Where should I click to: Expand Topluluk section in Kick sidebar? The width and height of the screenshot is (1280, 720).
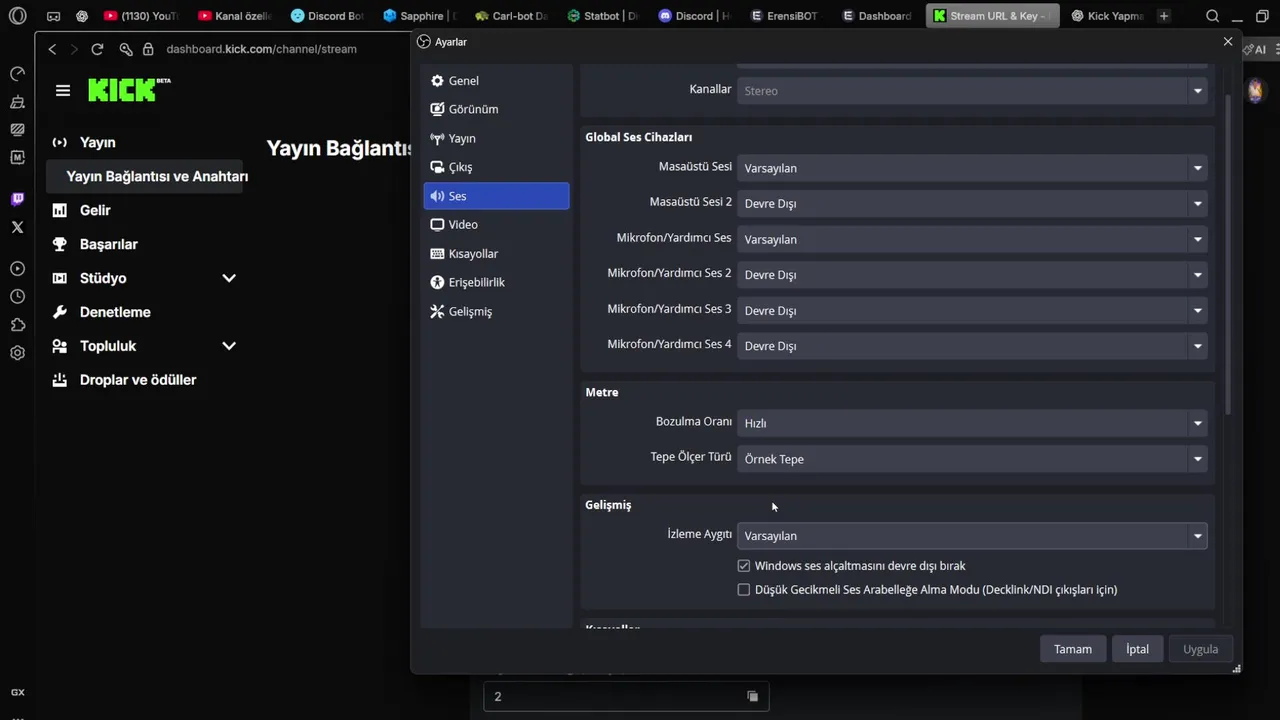(x=229, y=346)
